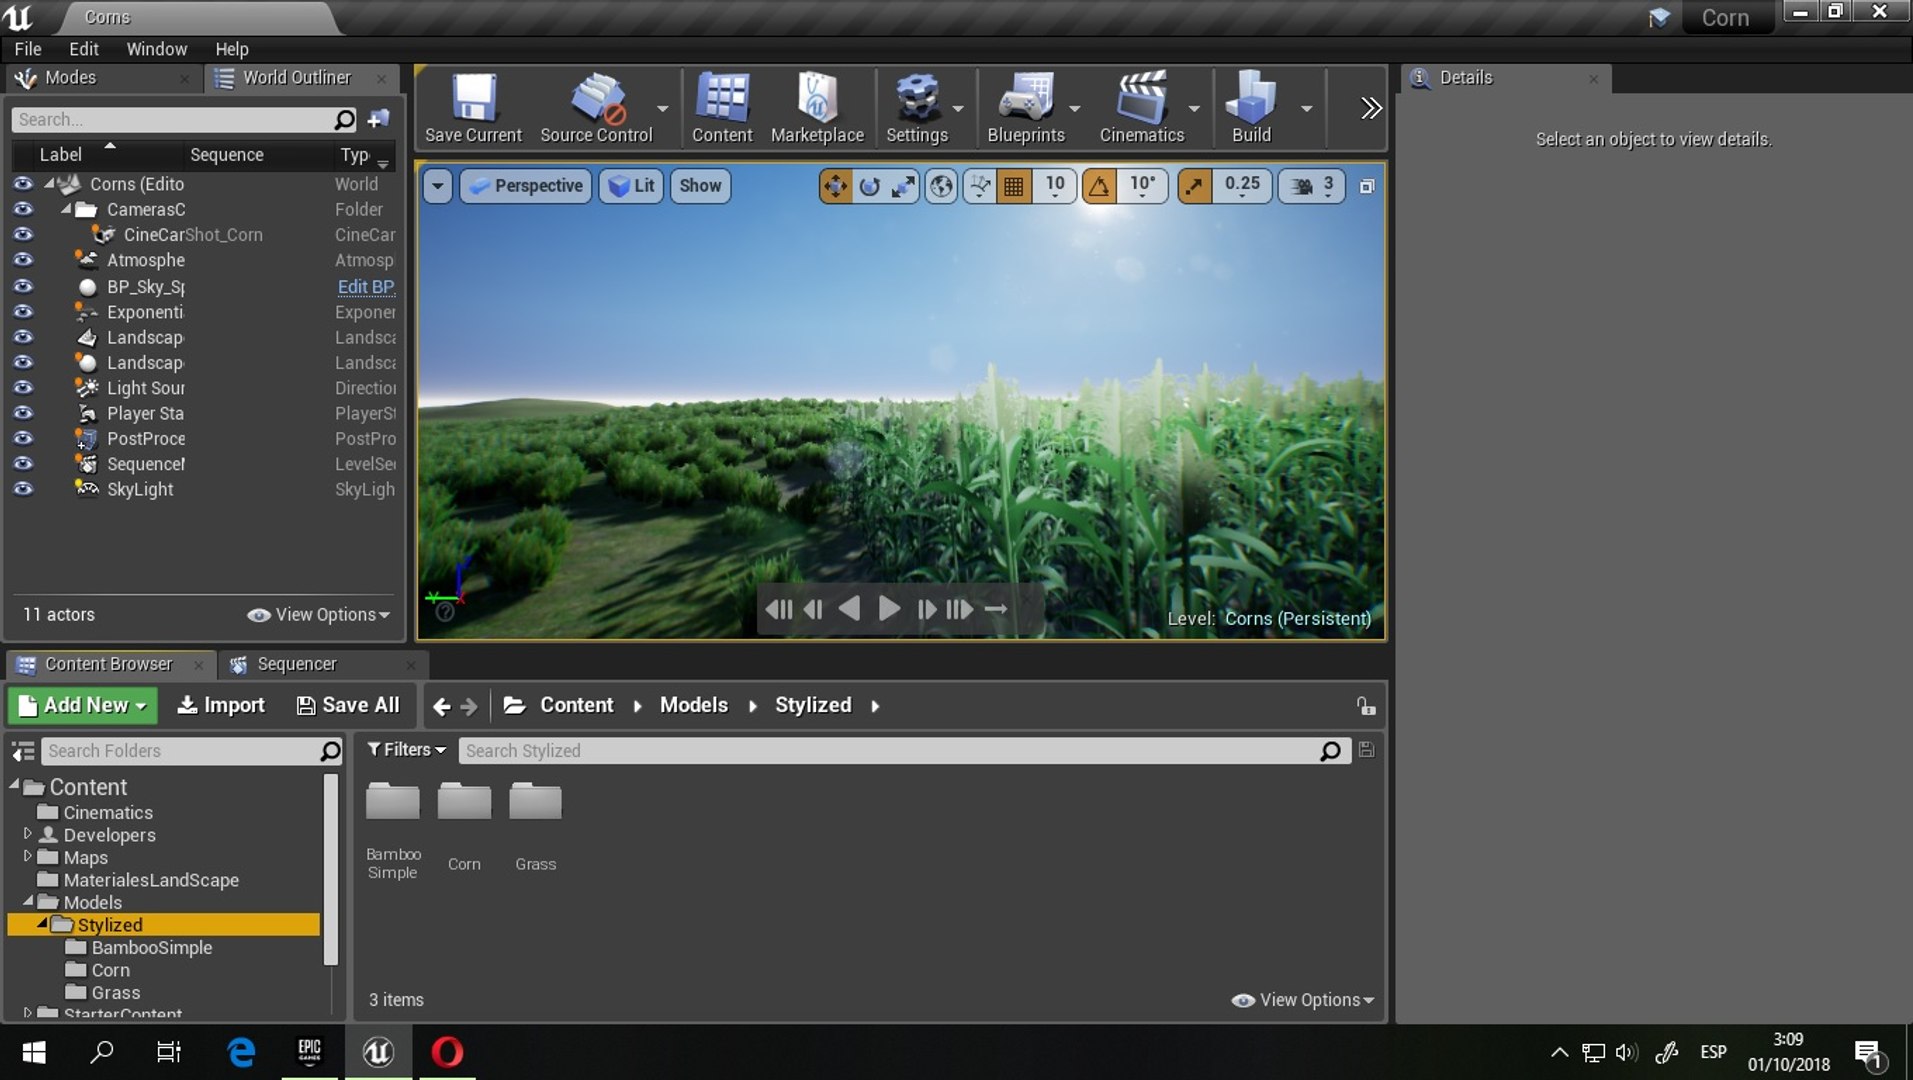
Task: Click the Build toolbar icon
Action: pyautogui.click(x=1251, y=108)
